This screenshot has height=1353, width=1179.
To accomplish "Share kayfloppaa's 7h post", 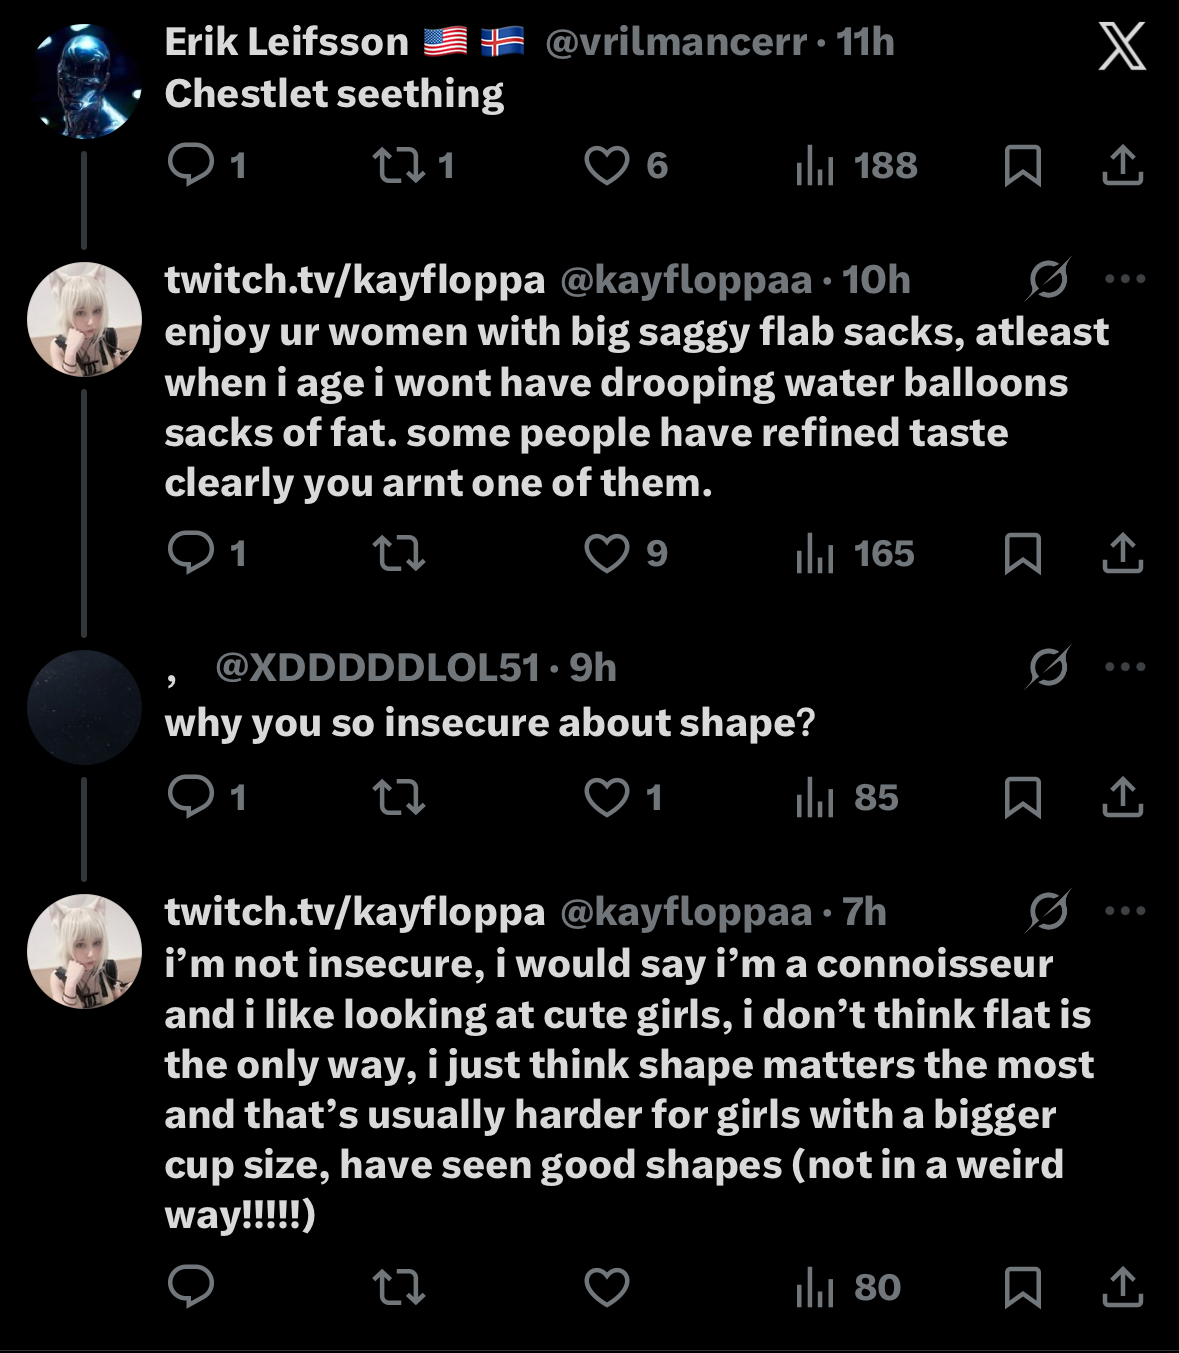I will [x=1122, y=1287].
